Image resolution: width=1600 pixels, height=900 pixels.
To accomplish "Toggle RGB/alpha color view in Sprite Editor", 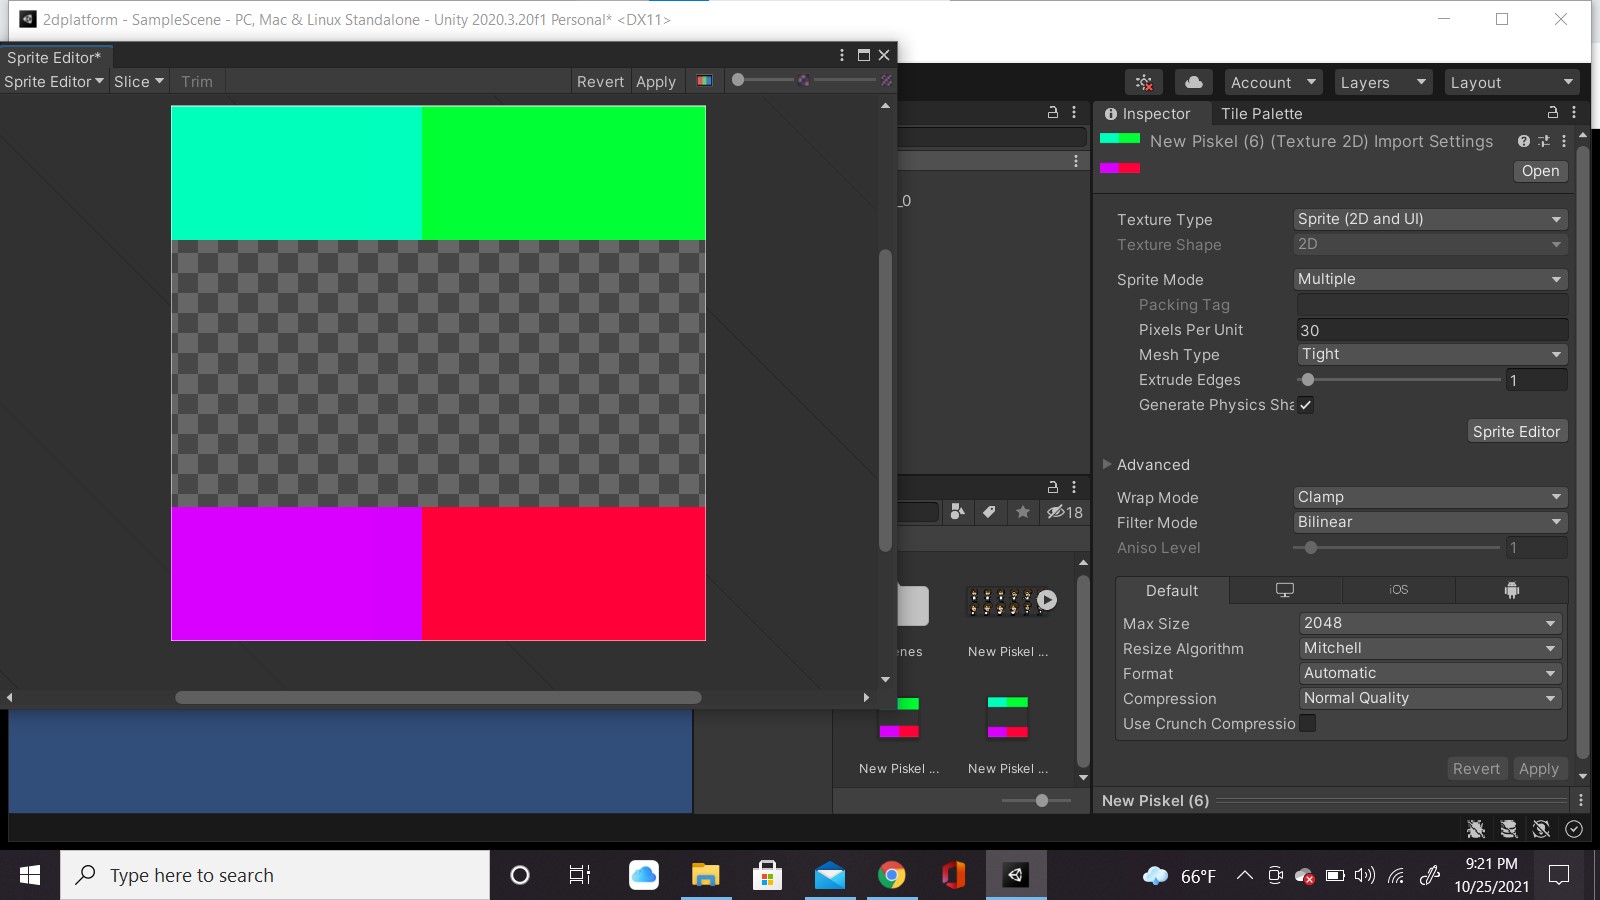I will [705, 81].
